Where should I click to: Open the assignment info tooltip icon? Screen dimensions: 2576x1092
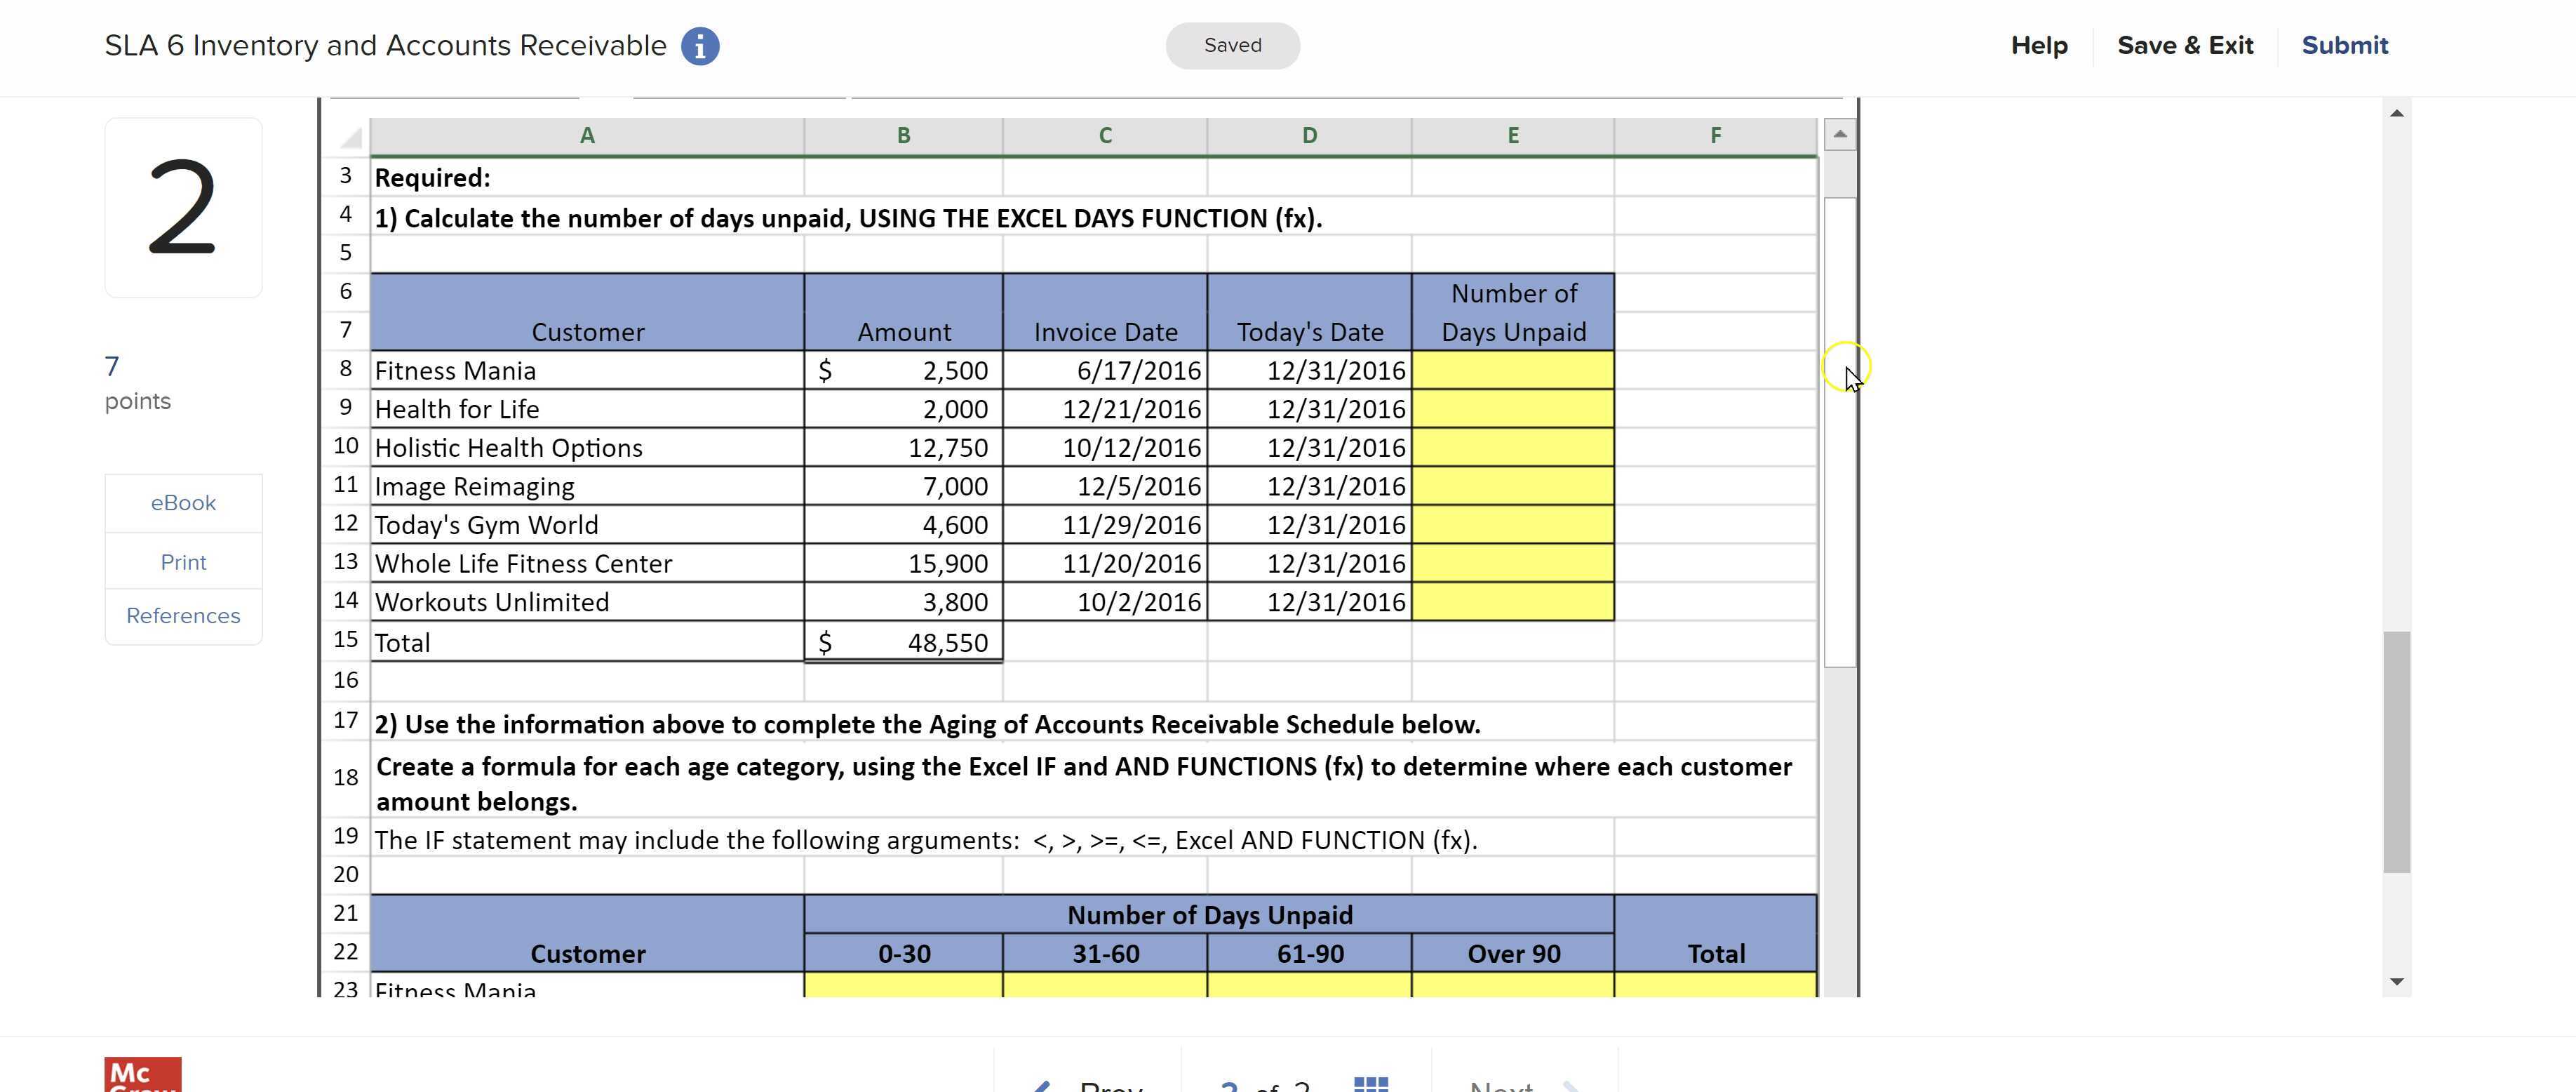tap(700, 45)
